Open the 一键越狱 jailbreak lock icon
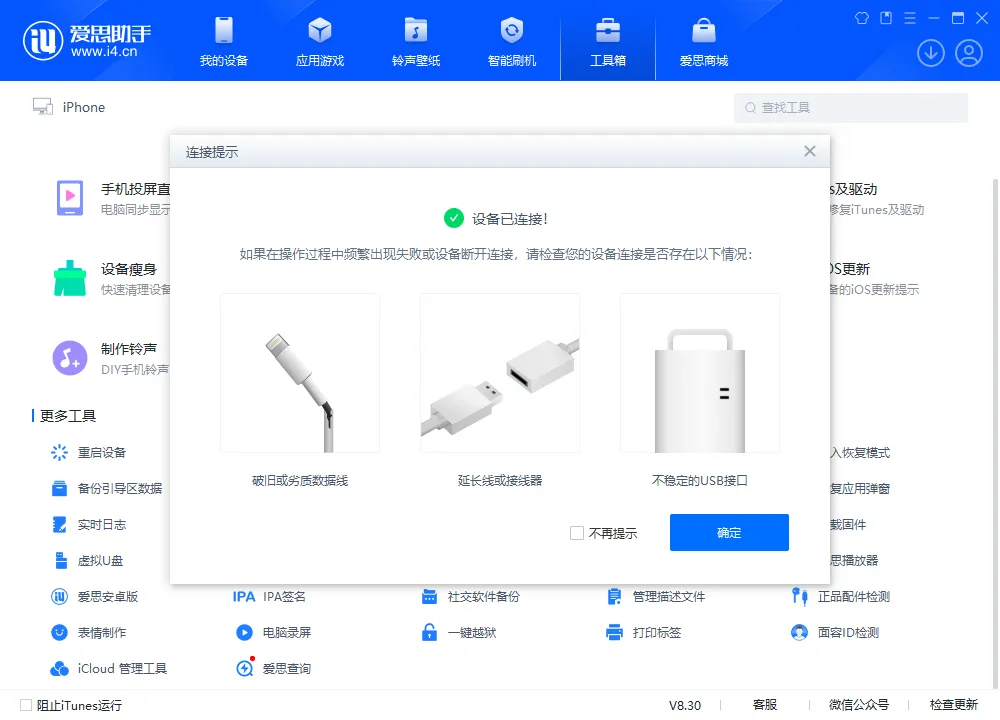Screen dimensions: 1000x720 pyautogui.click(x=429, y=633)
